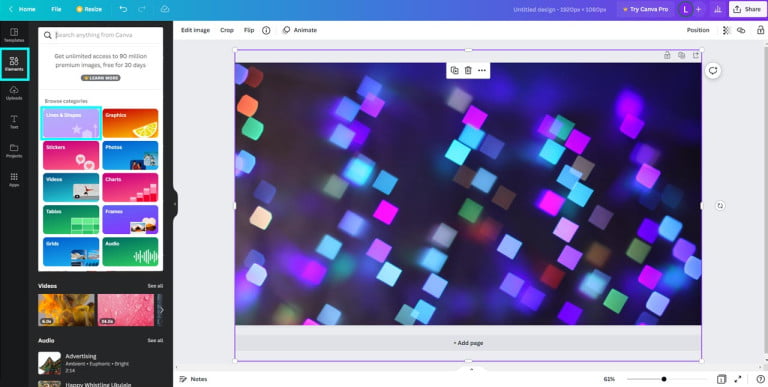Open the Elements sidebar panel
This screenshot has width=768, height=387.
point(14,64)
